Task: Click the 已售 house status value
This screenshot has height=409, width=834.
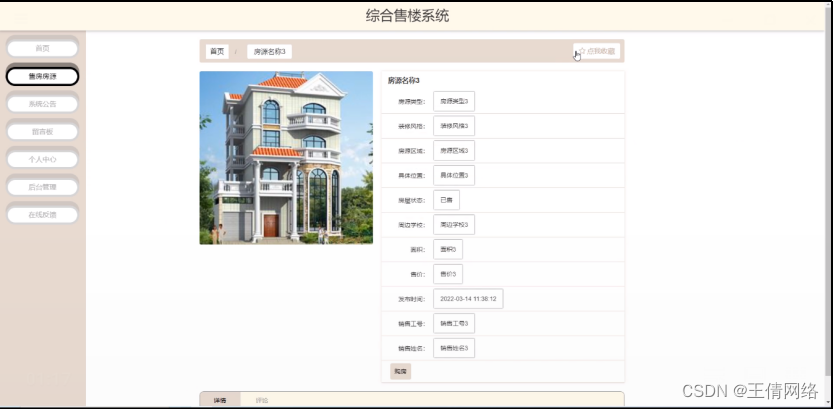Action: [x=446, y=200]
